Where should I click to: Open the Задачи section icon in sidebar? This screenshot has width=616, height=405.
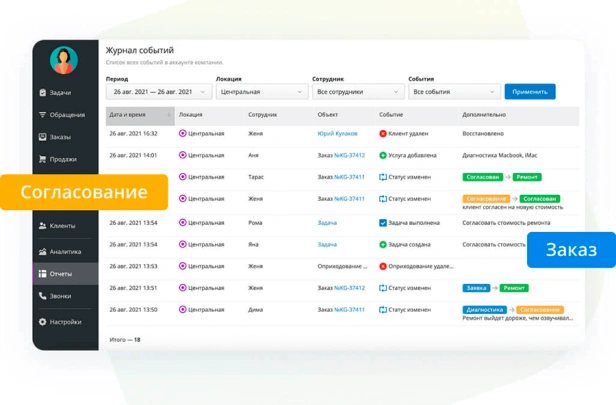coord(42,93)
